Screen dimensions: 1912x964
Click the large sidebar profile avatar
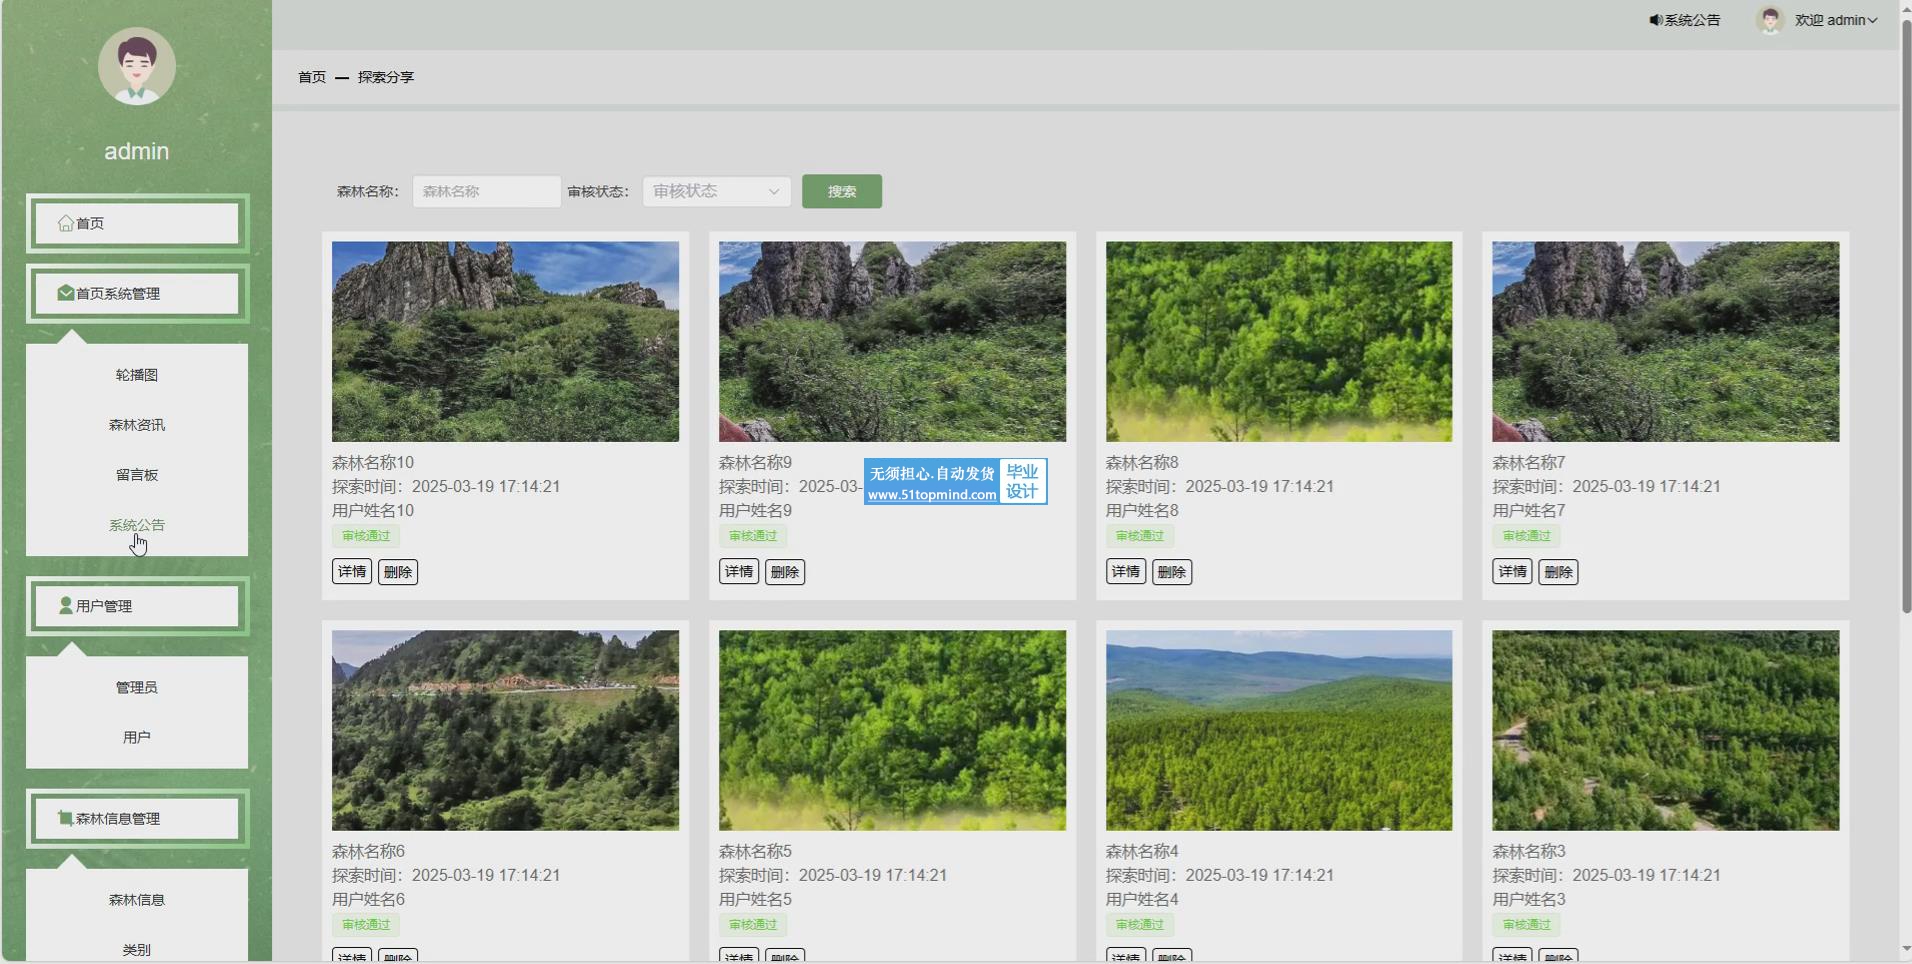[137, 66]
